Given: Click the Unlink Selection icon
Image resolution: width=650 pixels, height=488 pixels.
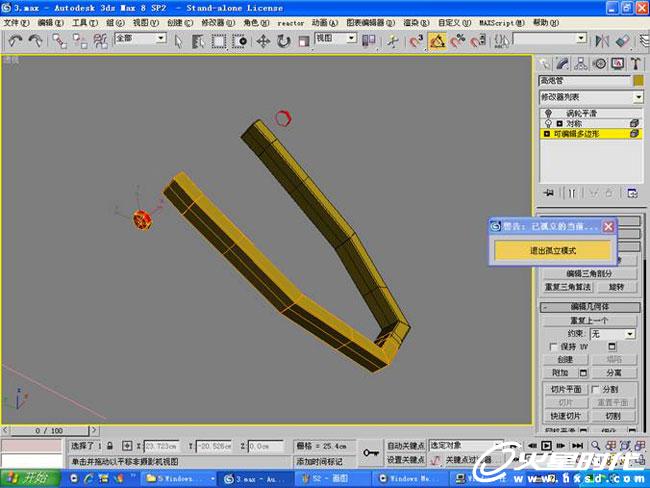Looking at the screenshot, I should 80,41.
